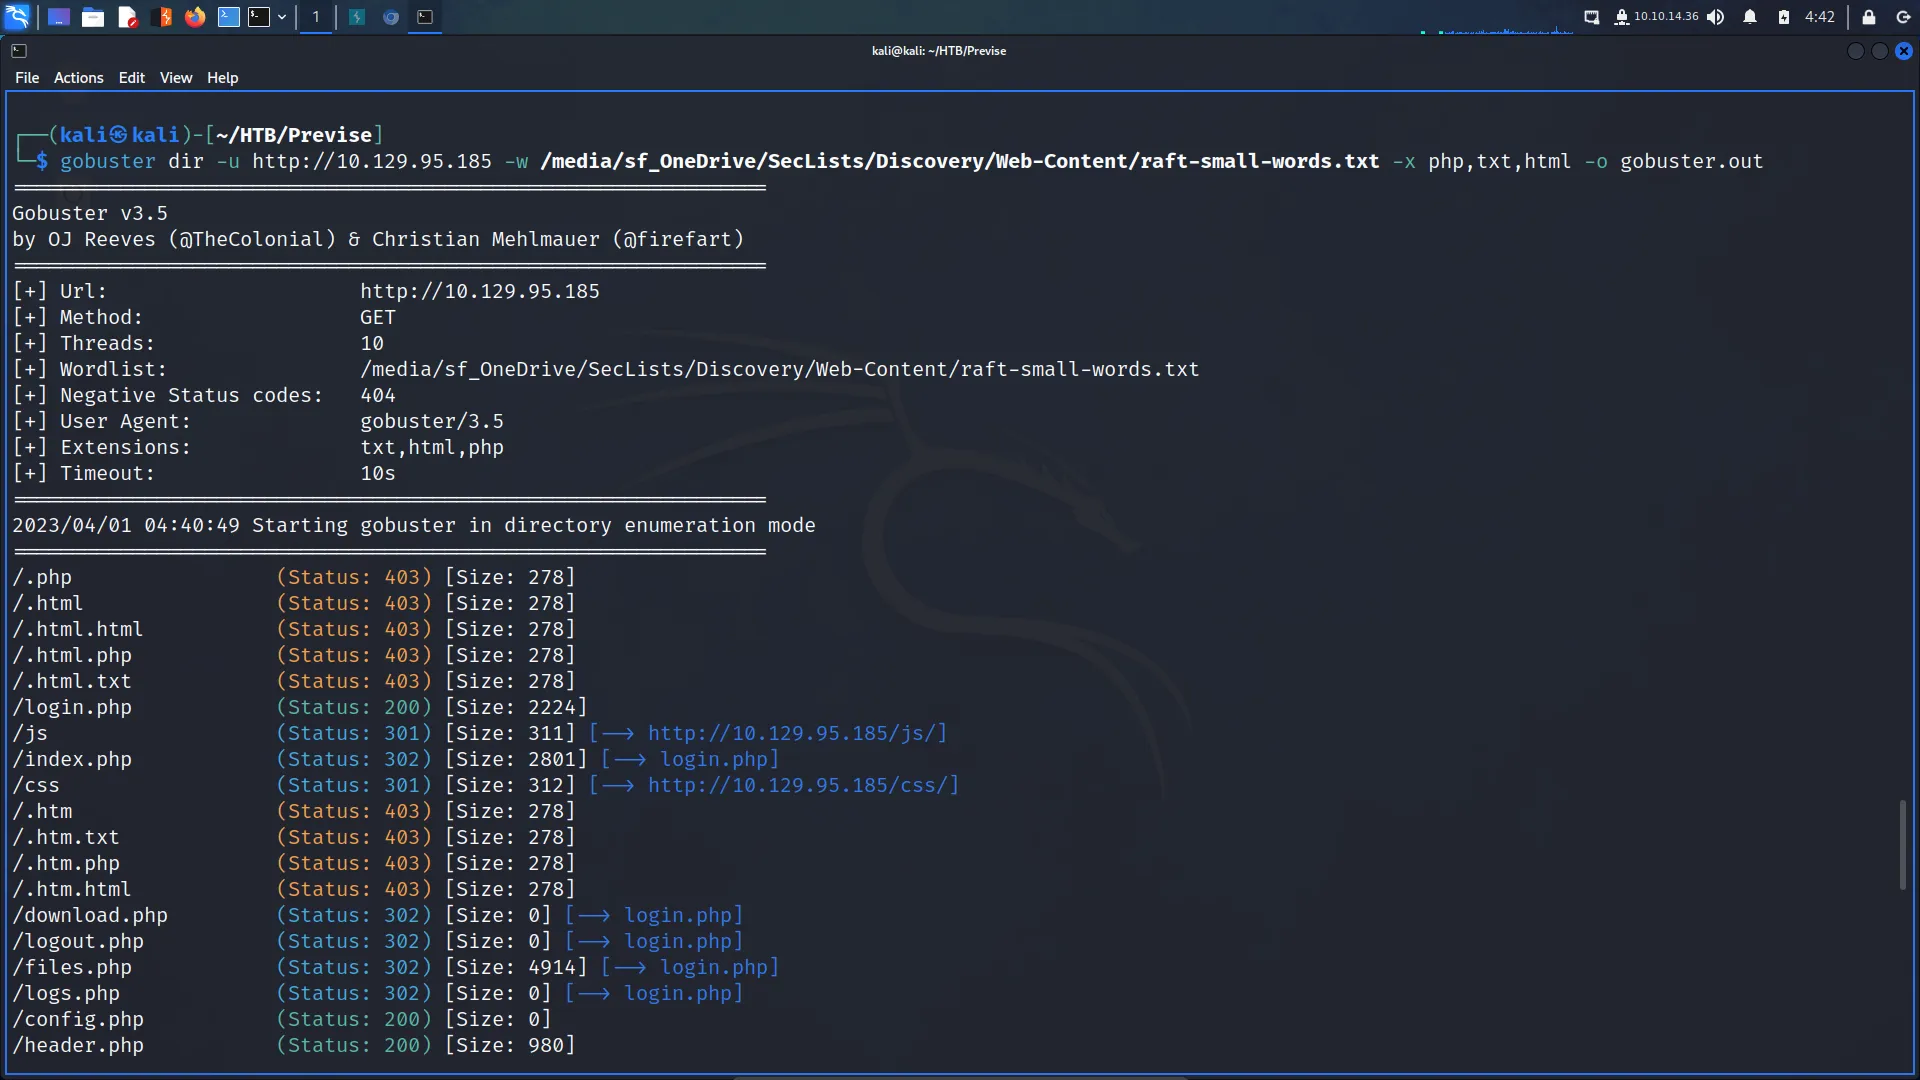Open the Help menu
1920x1080 pixels.
[x=223, y=78]
